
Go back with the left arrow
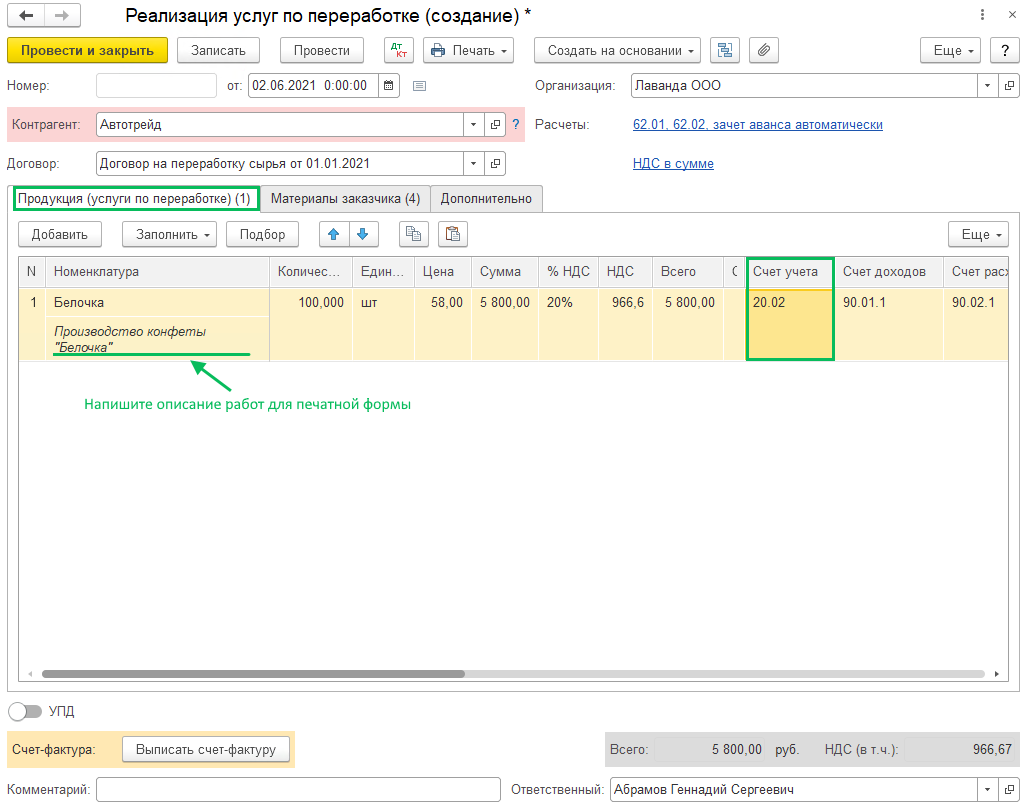26,15
